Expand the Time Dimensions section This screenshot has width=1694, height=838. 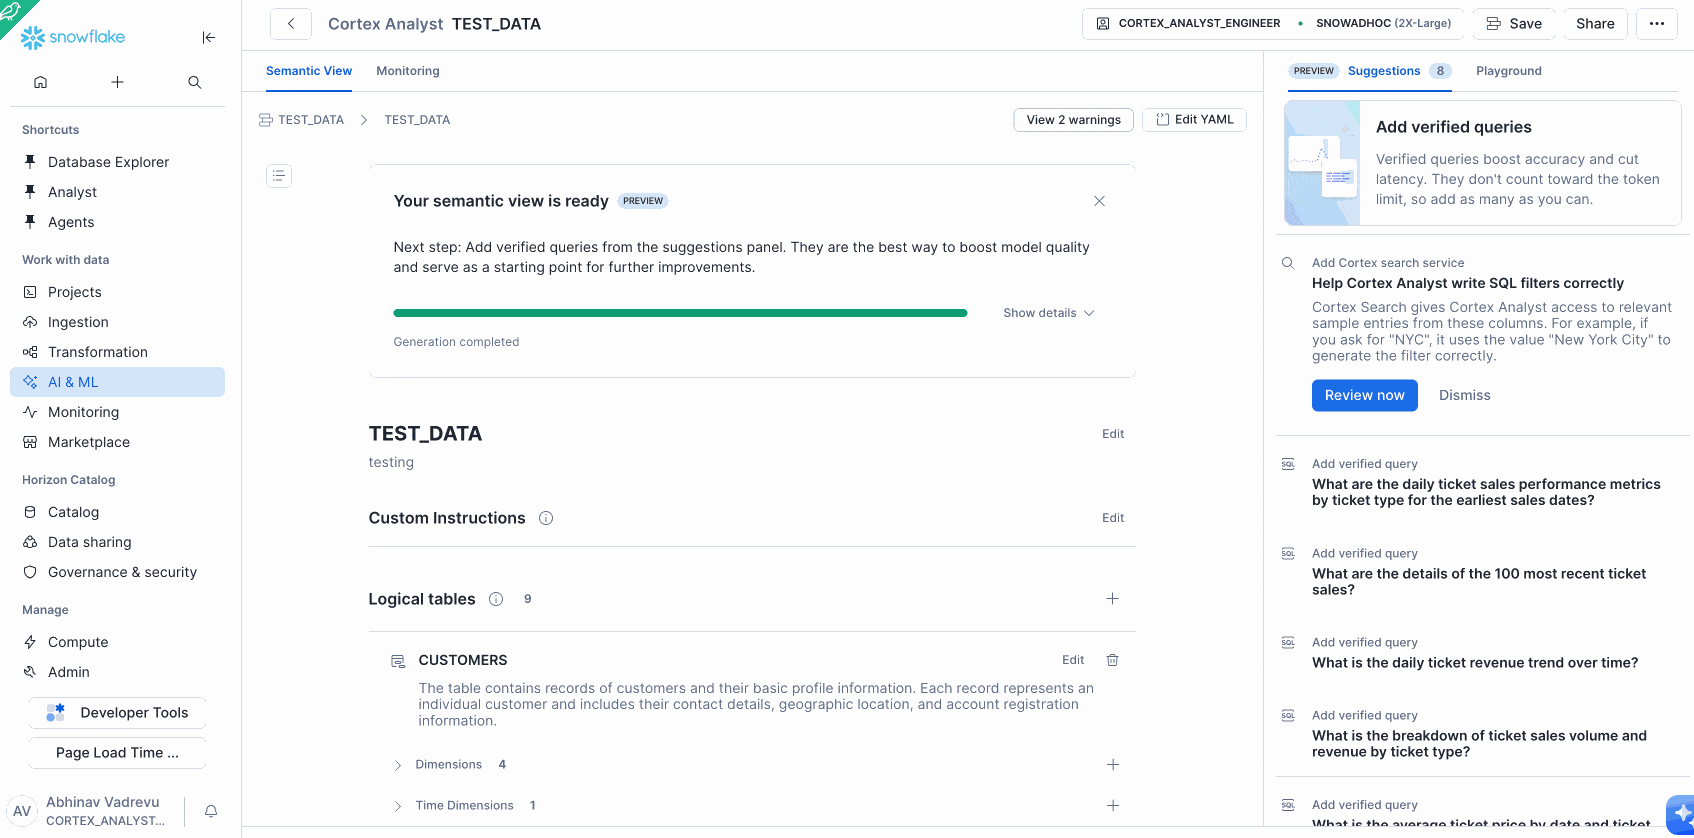(398, 806)
